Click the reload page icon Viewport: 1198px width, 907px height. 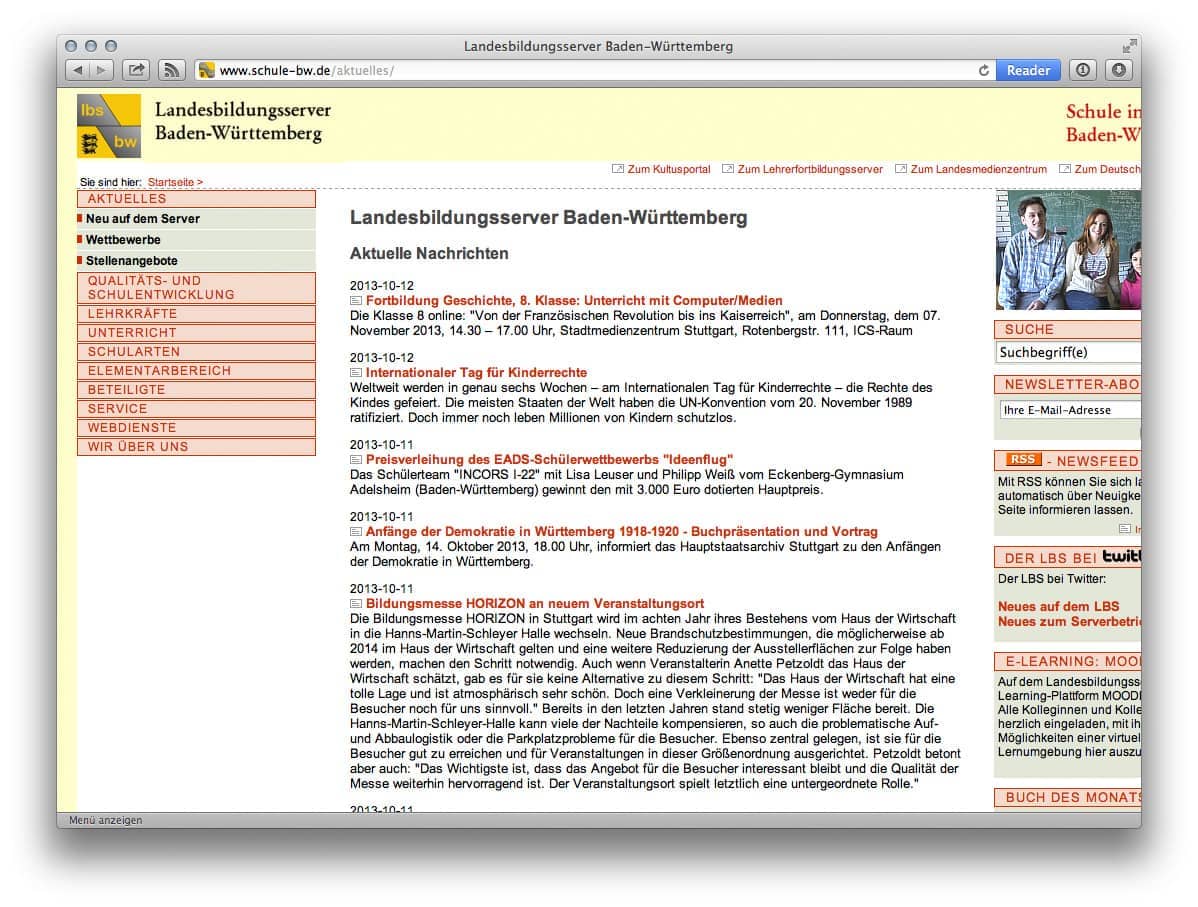coord(984,70)
